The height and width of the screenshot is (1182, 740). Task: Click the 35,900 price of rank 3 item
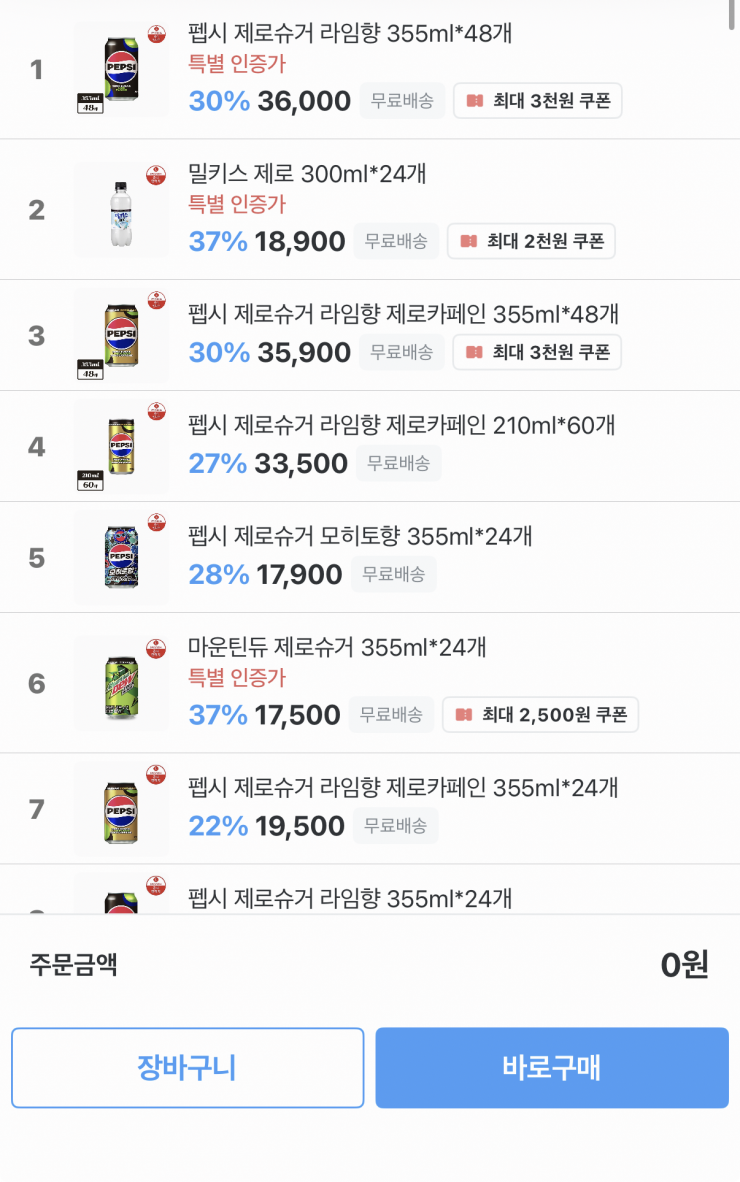[304, 352]
